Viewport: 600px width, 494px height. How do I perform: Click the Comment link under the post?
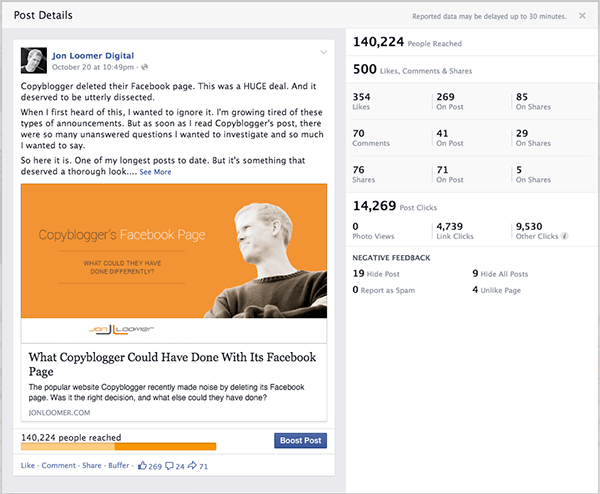[58, 466]
